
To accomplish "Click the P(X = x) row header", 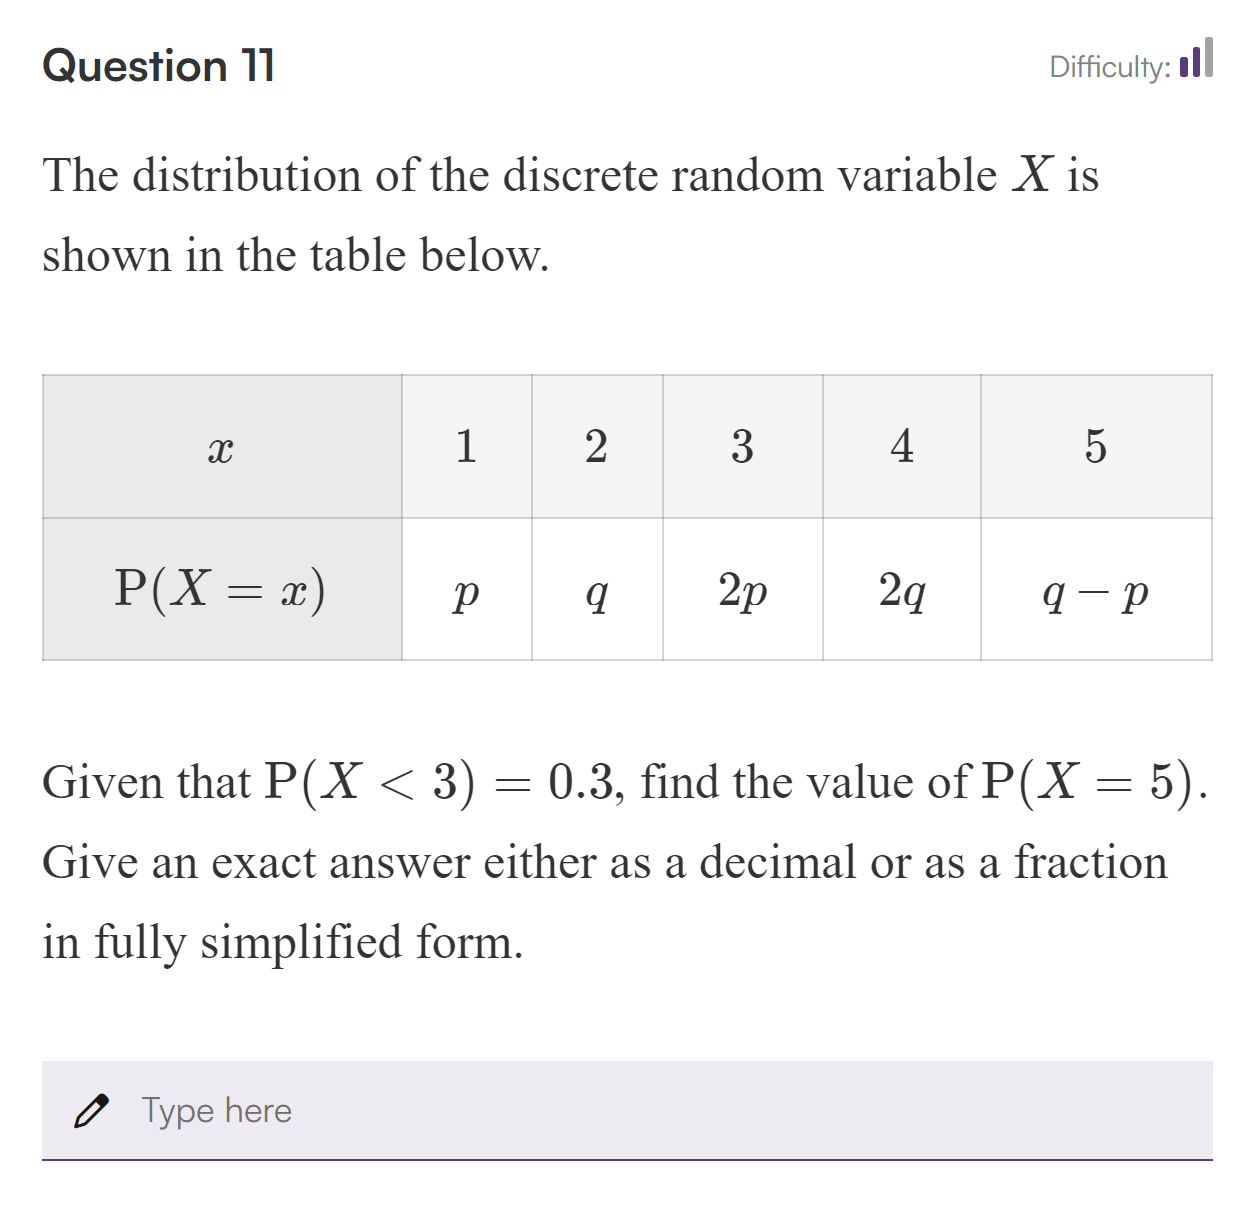I will click(222, 588).
